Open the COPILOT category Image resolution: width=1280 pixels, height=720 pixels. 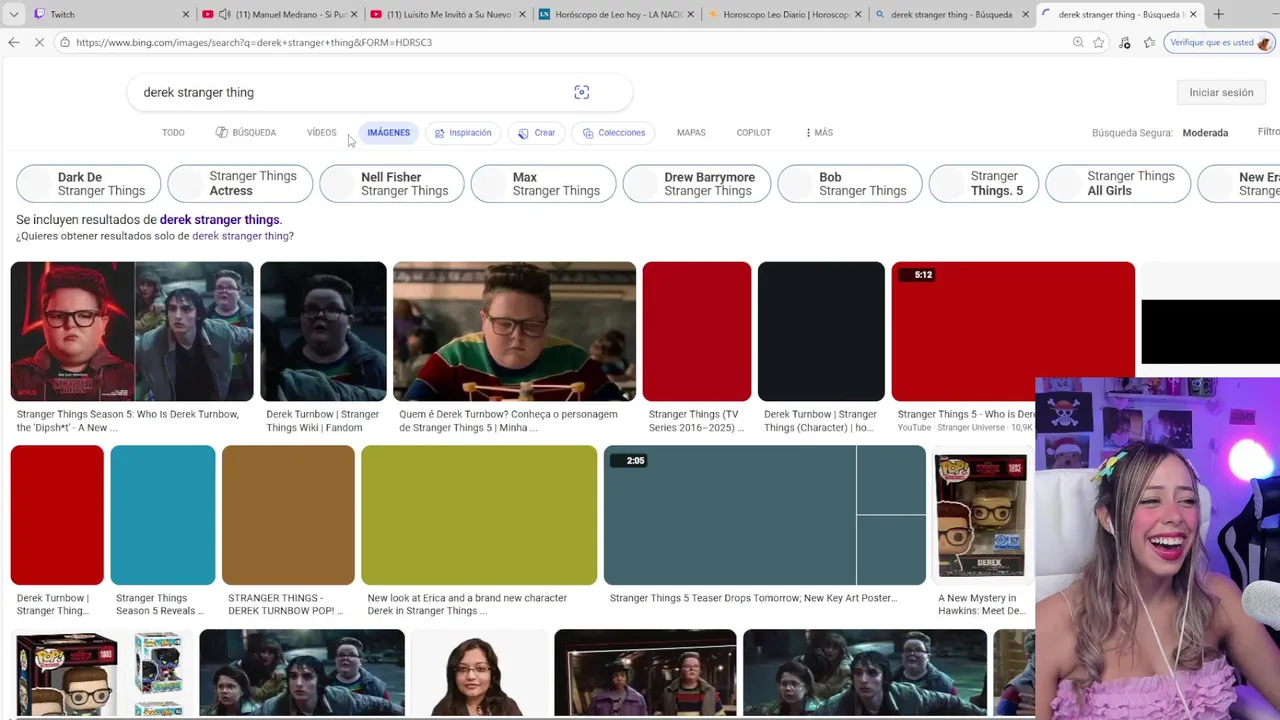(753, 132)
